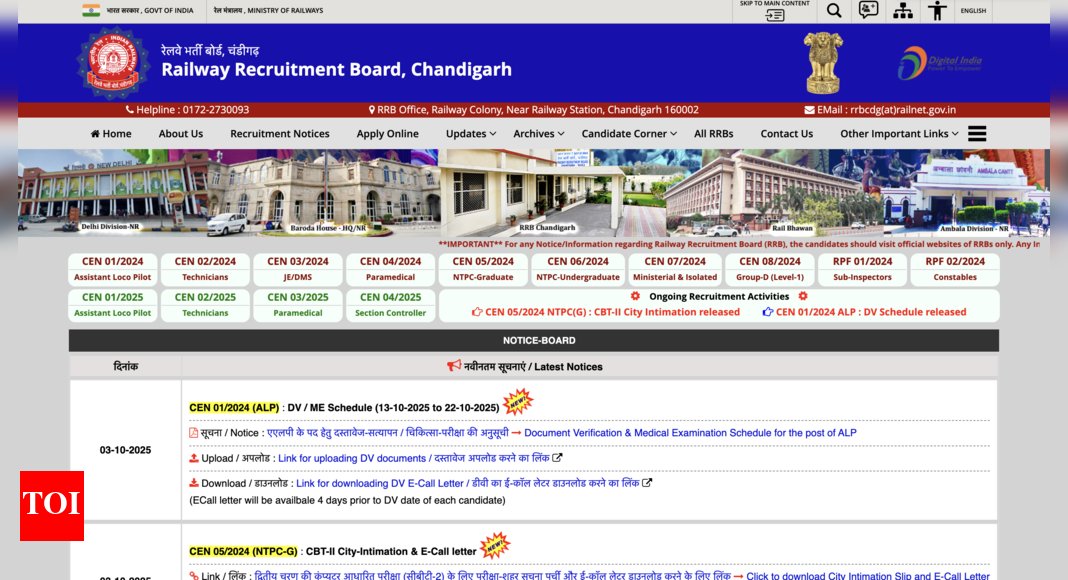Click the feedback chat bubble icon
This screenshot has width=1068, height=580.
(868, 11)
